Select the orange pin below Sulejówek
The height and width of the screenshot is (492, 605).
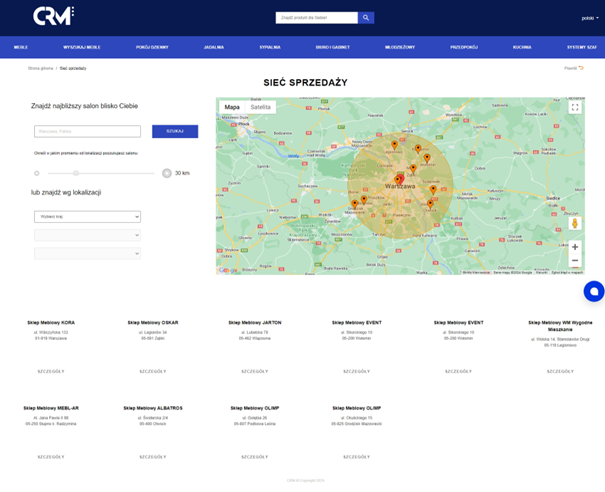433,189
